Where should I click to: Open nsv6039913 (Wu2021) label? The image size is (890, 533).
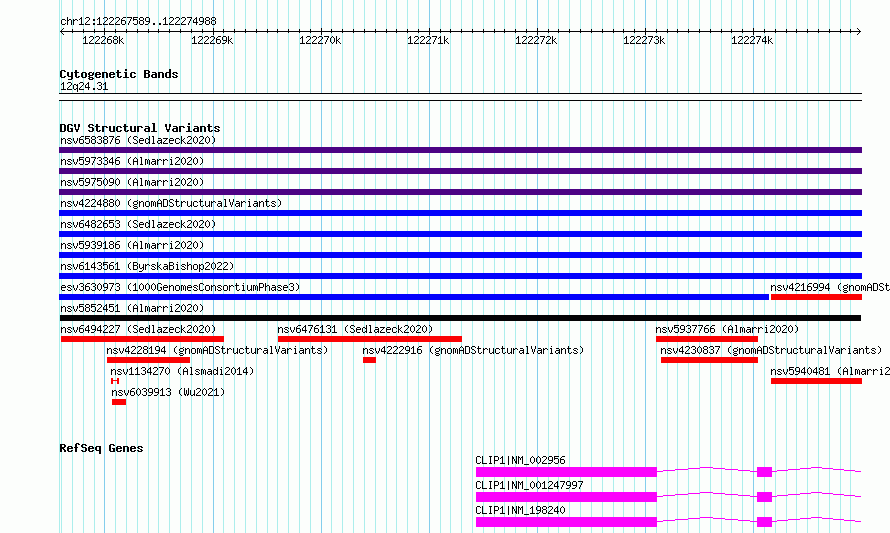point(168,392)
